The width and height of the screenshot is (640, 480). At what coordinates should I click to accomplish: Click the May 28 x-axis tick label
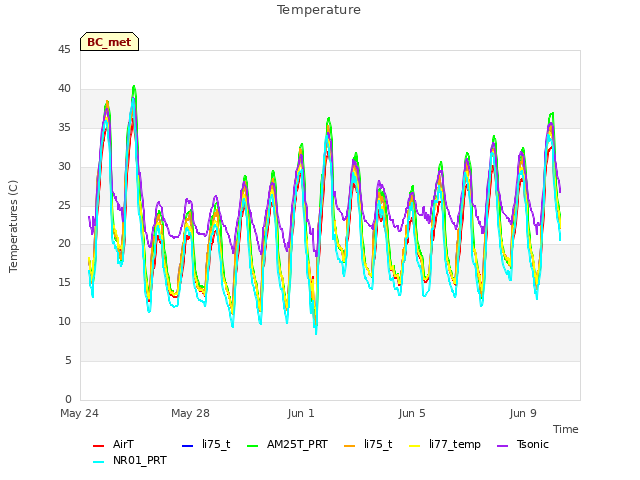[x=190, y=413]
